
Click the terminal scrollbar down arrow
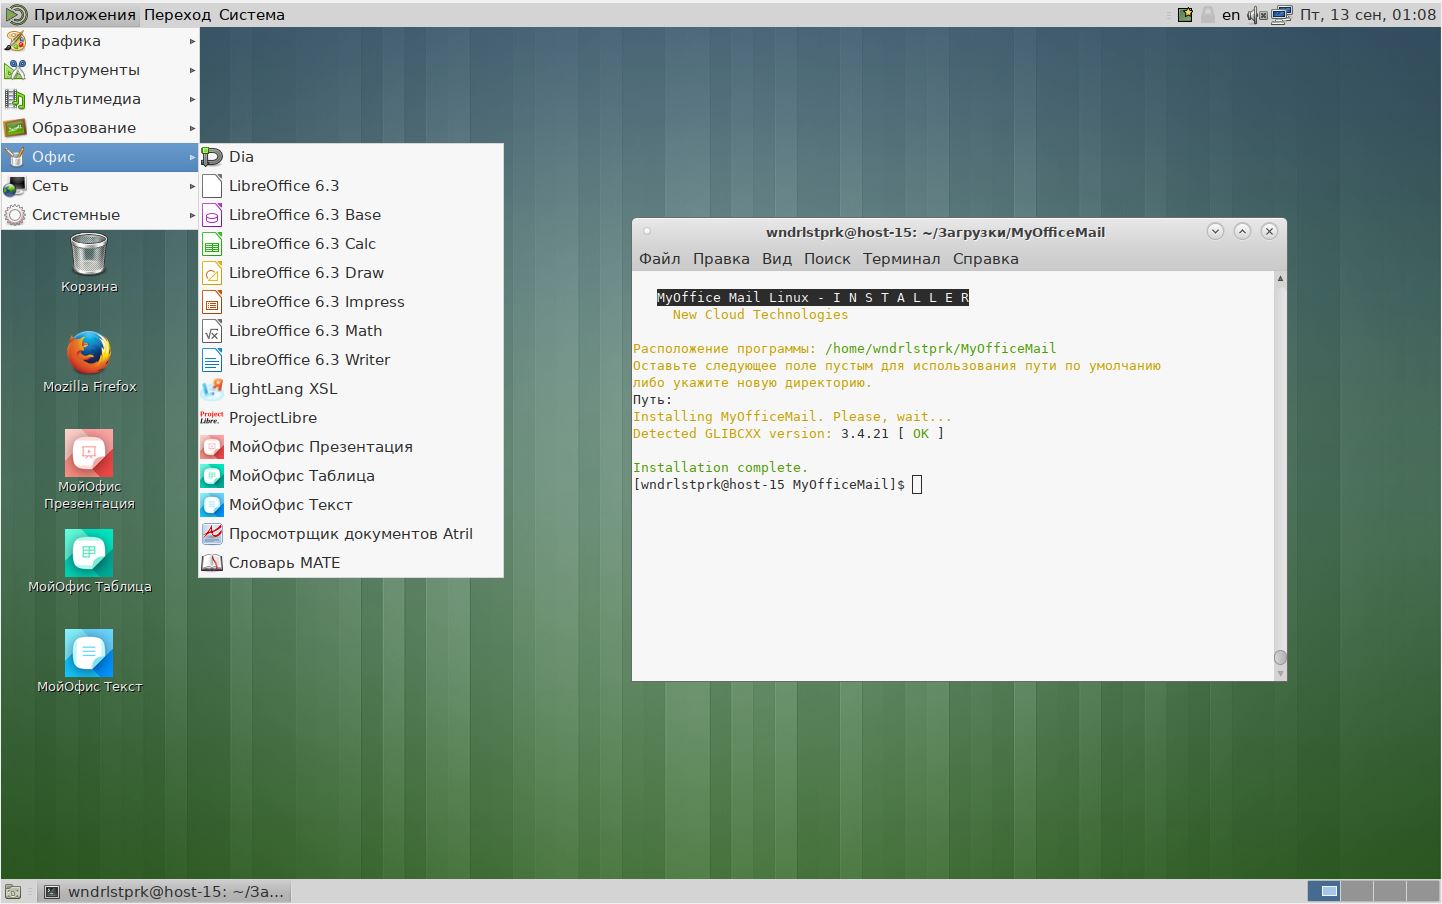click(x=1280, y=674)
